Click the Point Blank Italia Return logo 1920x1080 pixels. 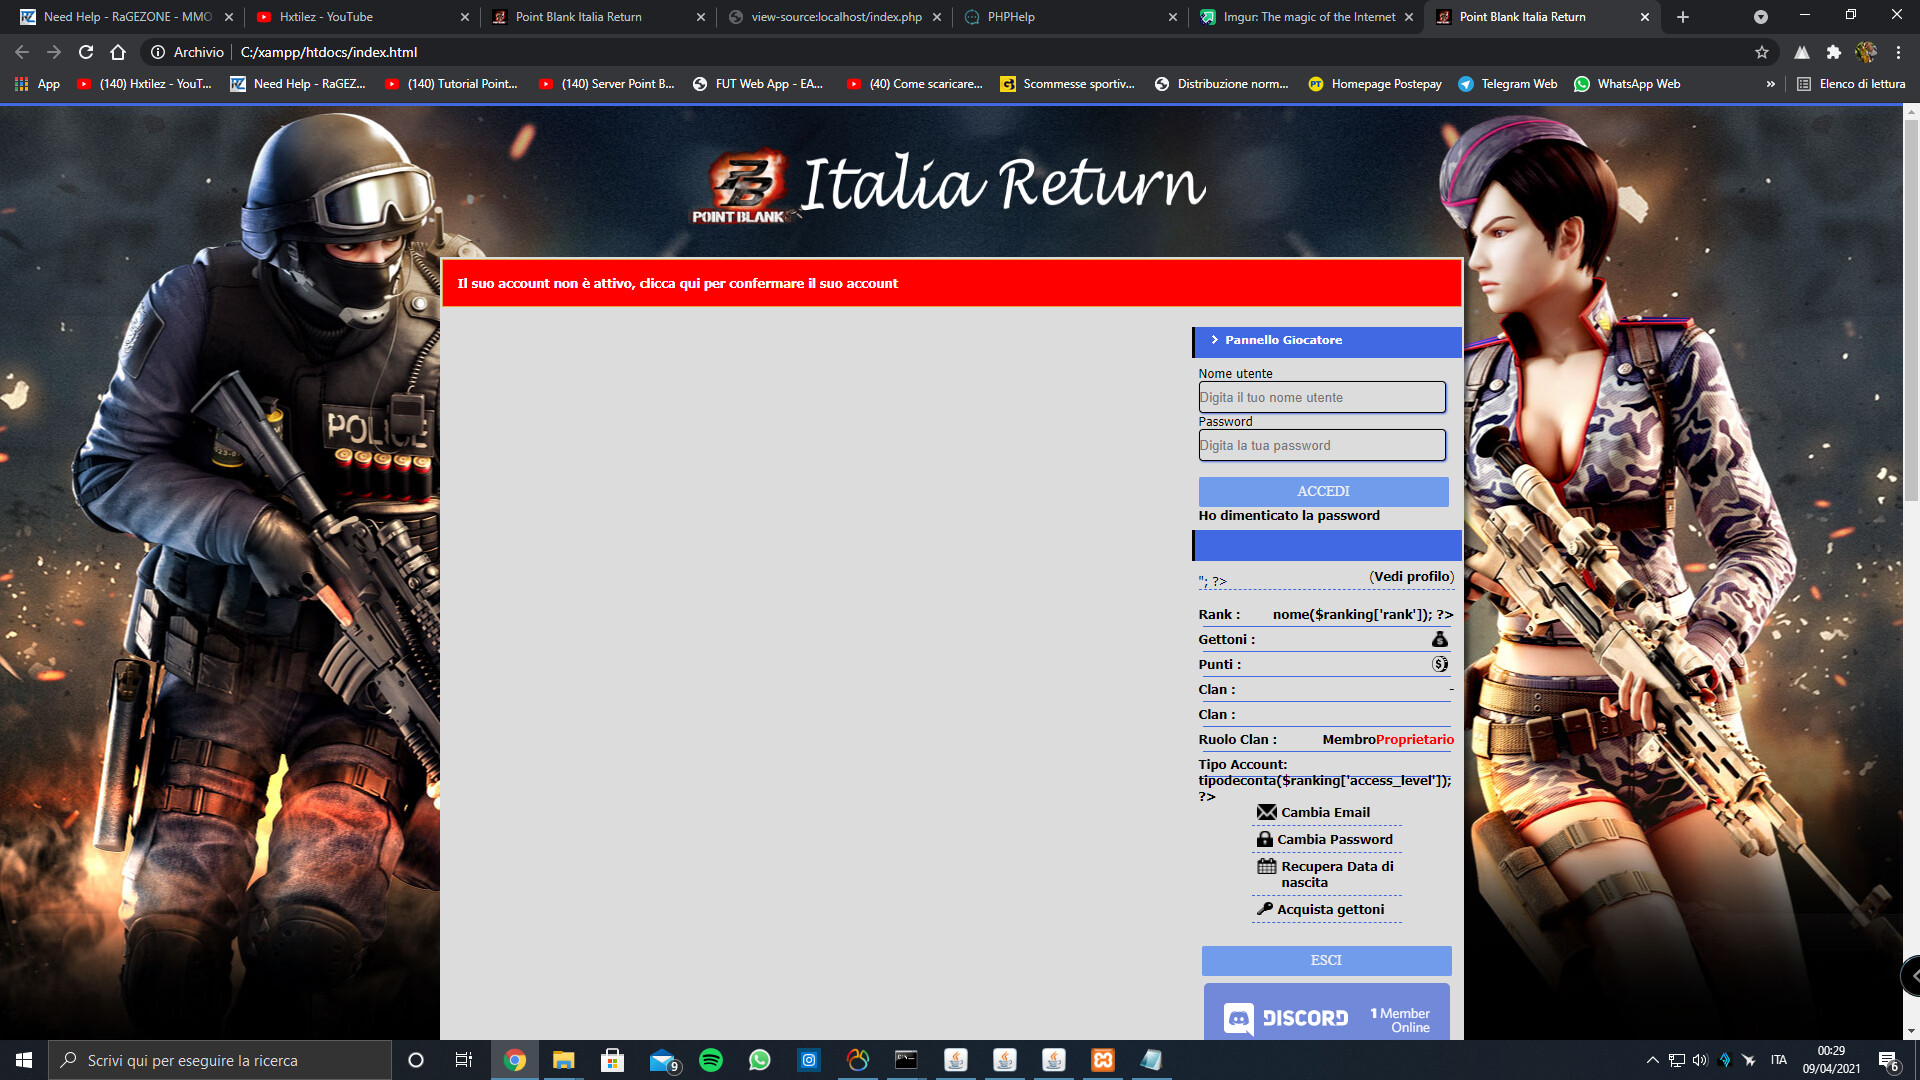point(948,185)
